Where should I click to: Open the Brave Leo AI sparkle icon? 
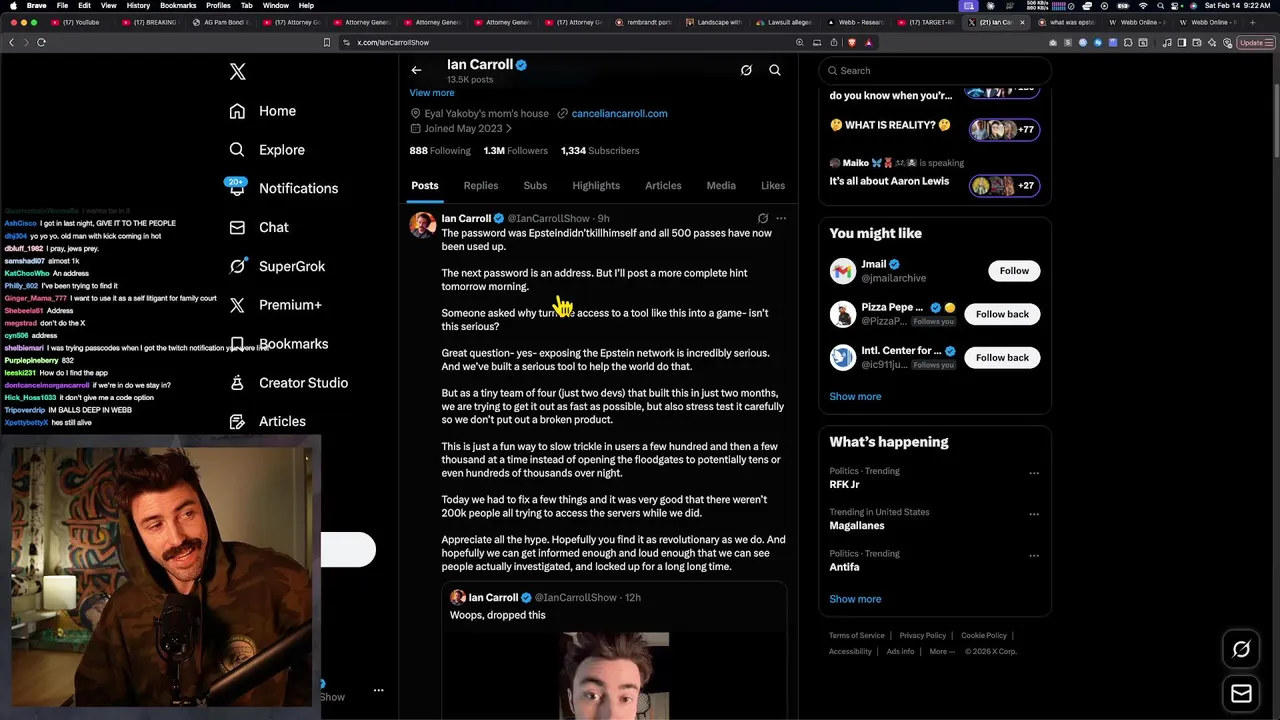click(1211, 42)
